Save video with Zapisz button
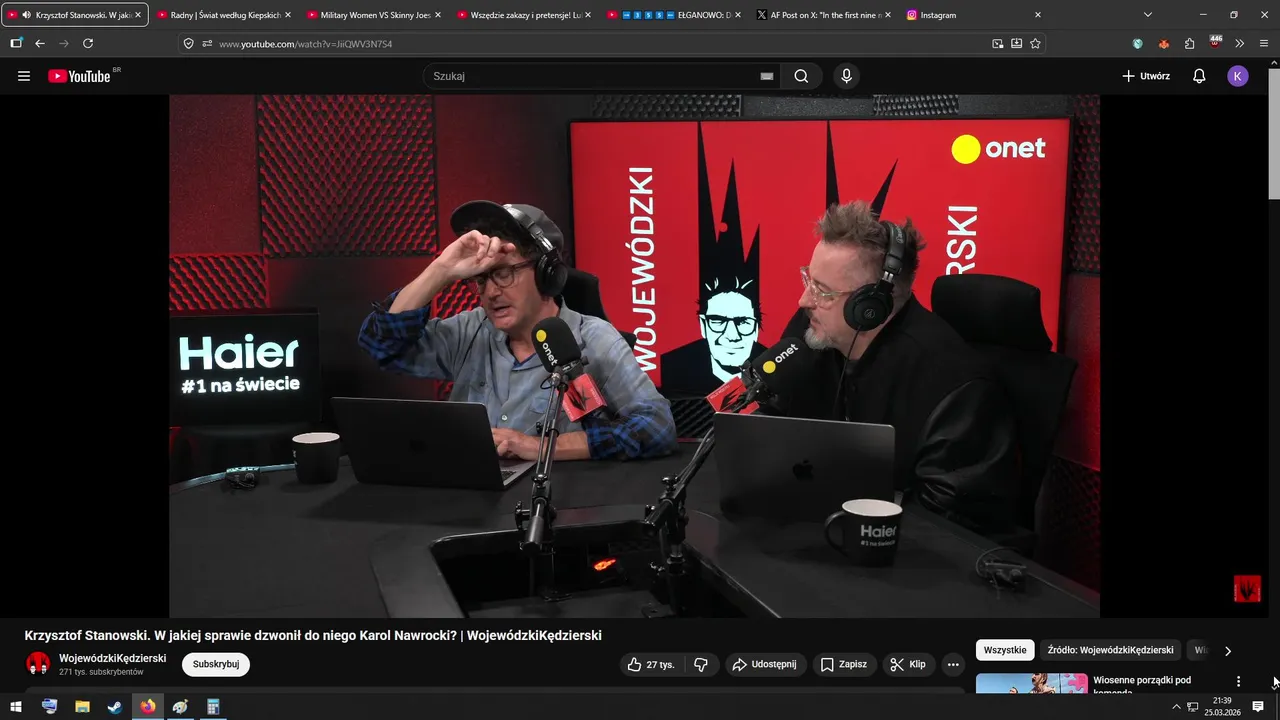The height and width of the screenshot is (720, 1280). [843, 664]
